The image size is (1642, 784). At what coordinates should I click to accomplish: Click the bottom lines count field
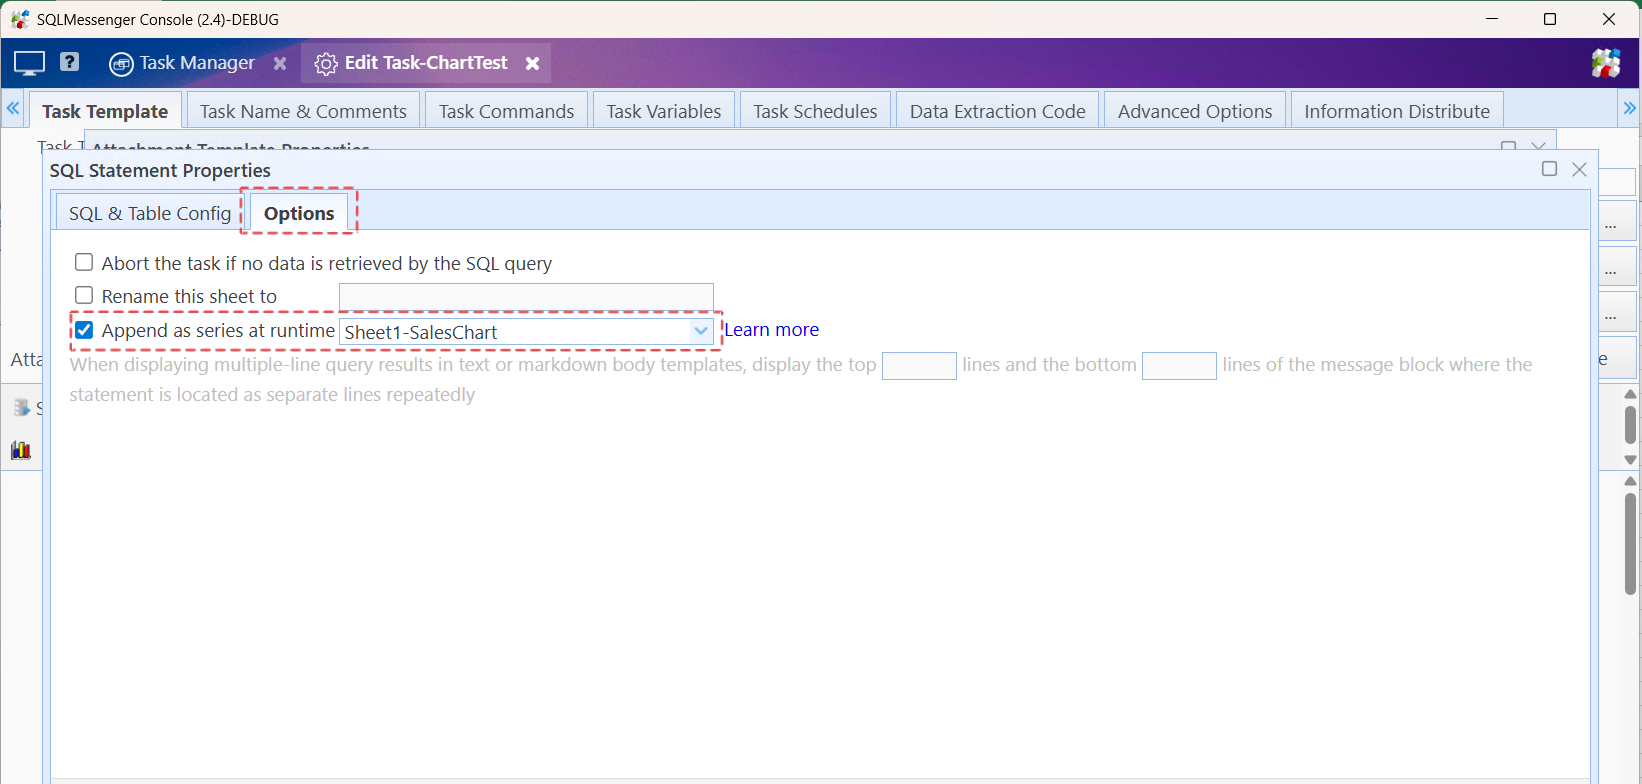[x=1179, y=365]
